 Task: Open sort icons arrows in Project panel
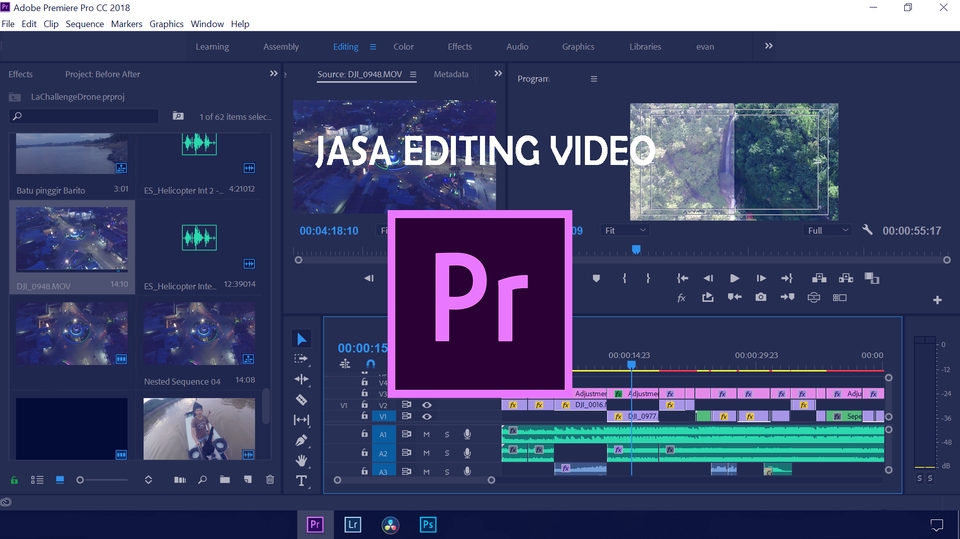pos(148,480)
